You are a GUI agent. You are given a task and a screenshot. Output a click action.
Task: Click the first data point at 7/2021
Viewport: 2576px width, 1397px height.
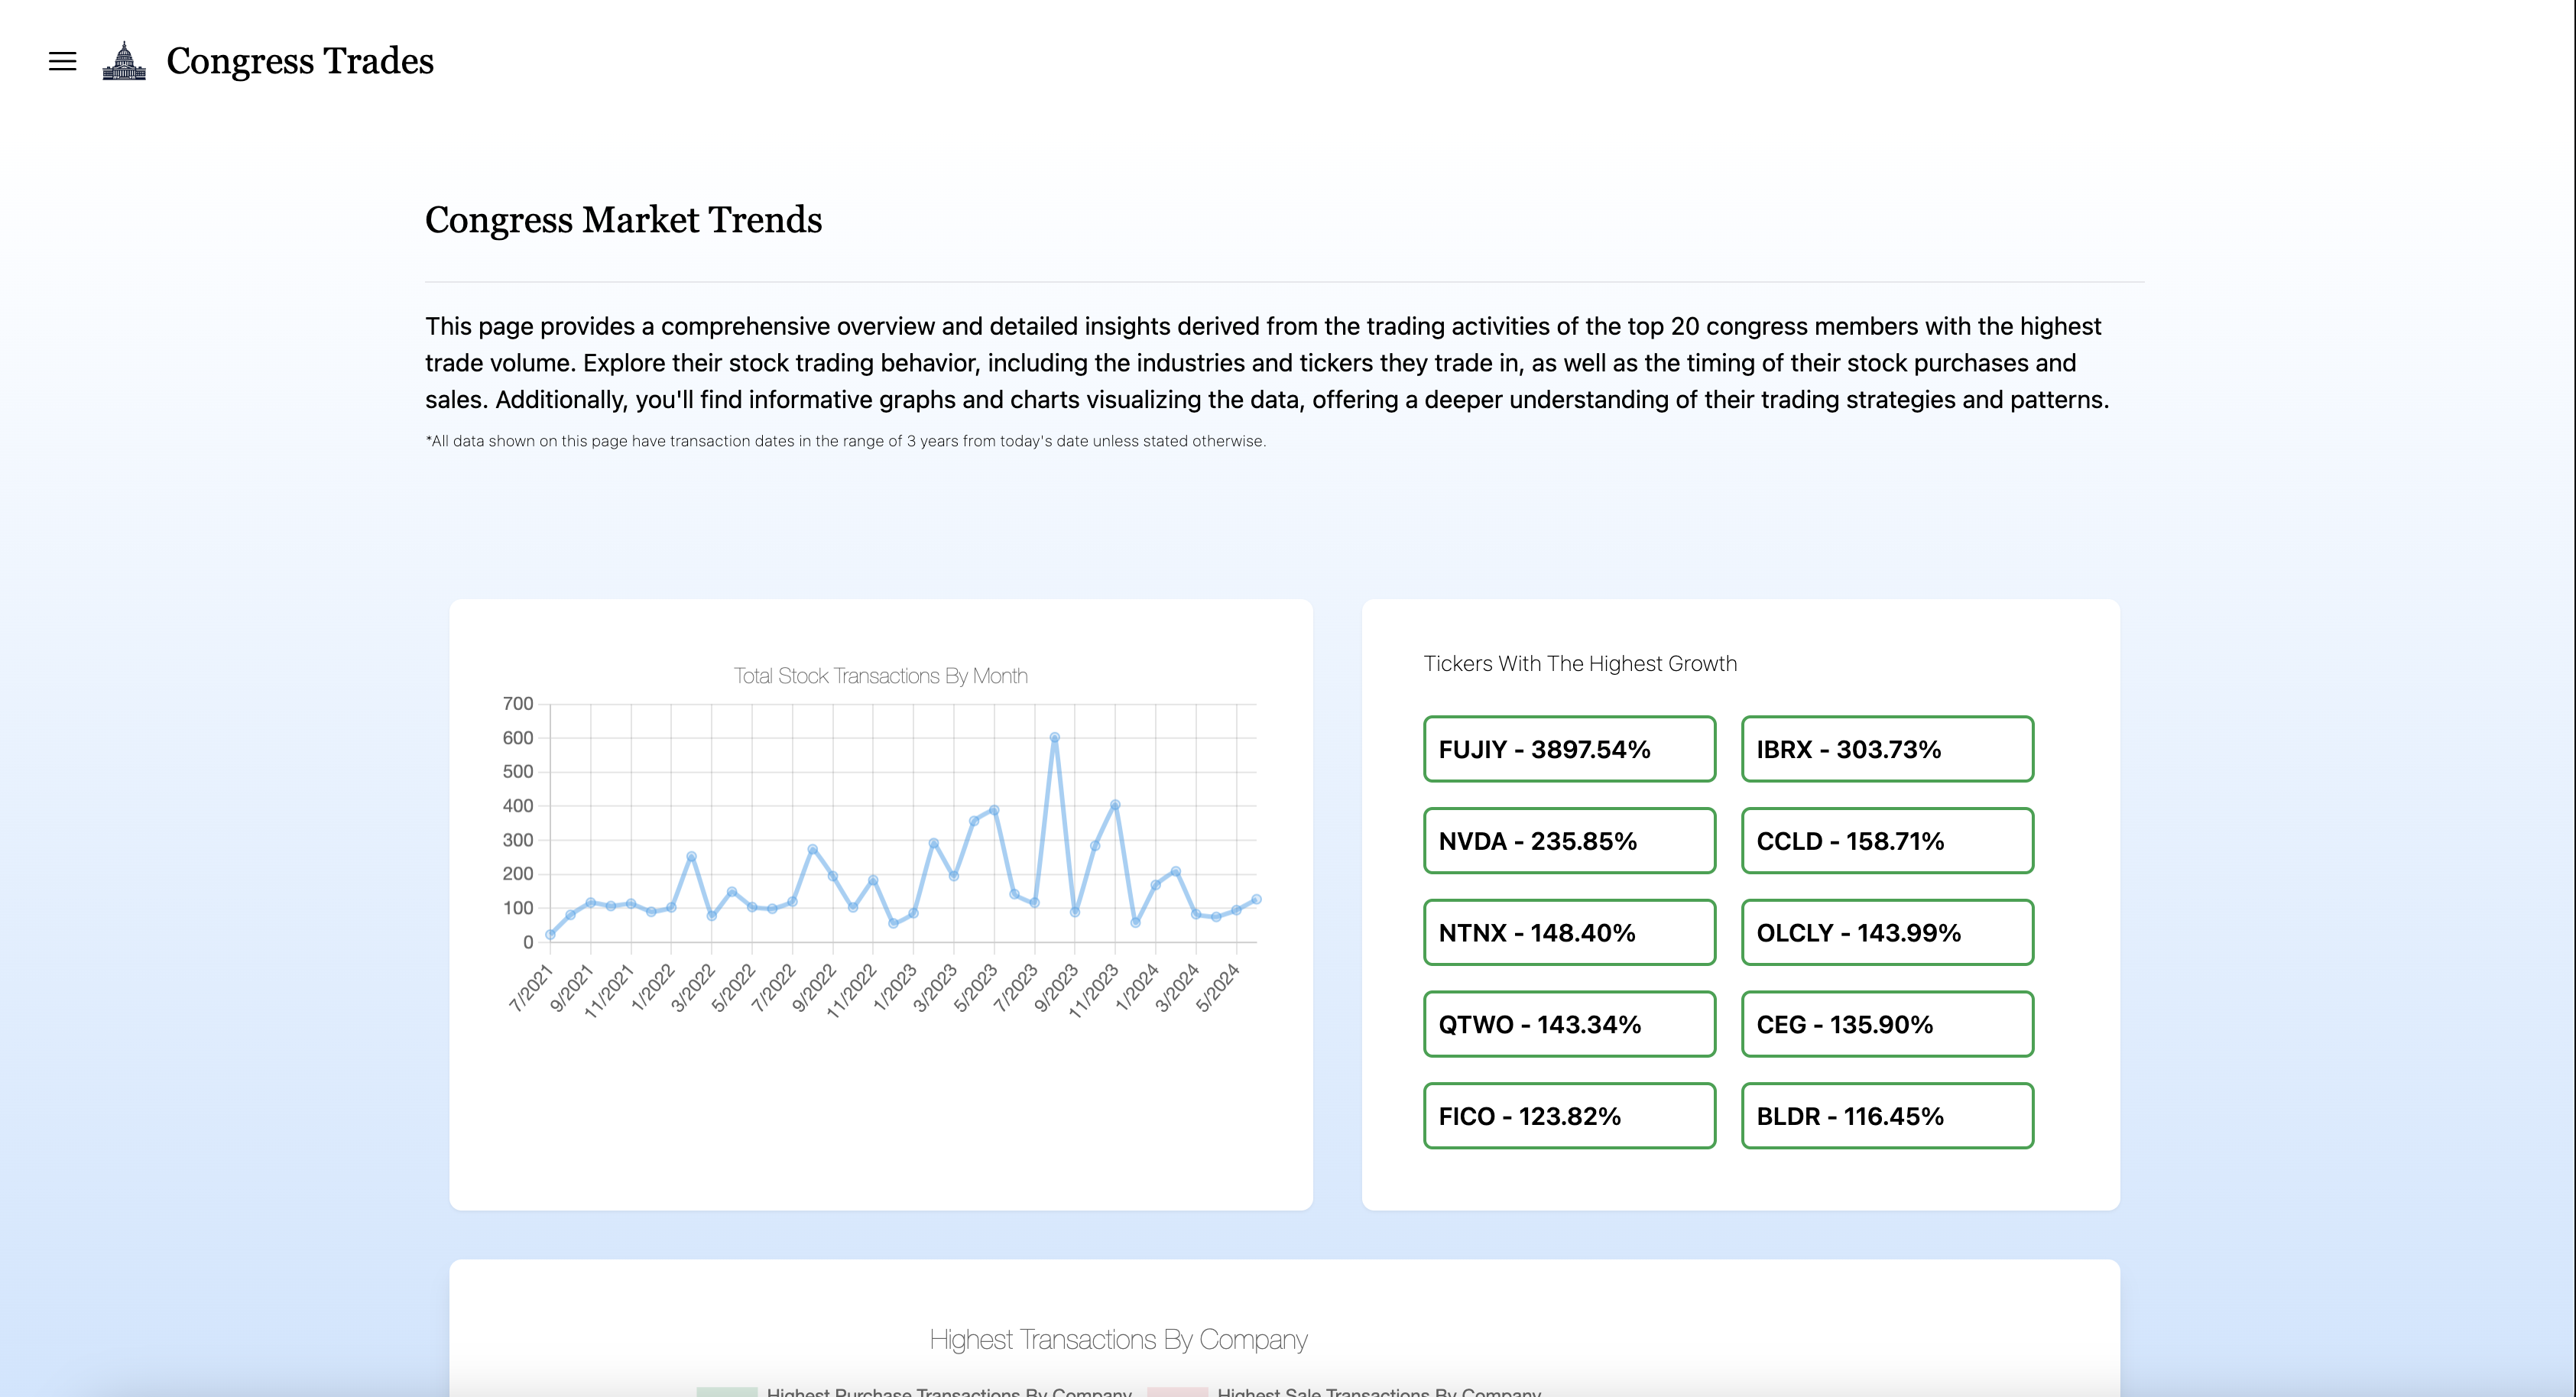(x=550, y=935)
